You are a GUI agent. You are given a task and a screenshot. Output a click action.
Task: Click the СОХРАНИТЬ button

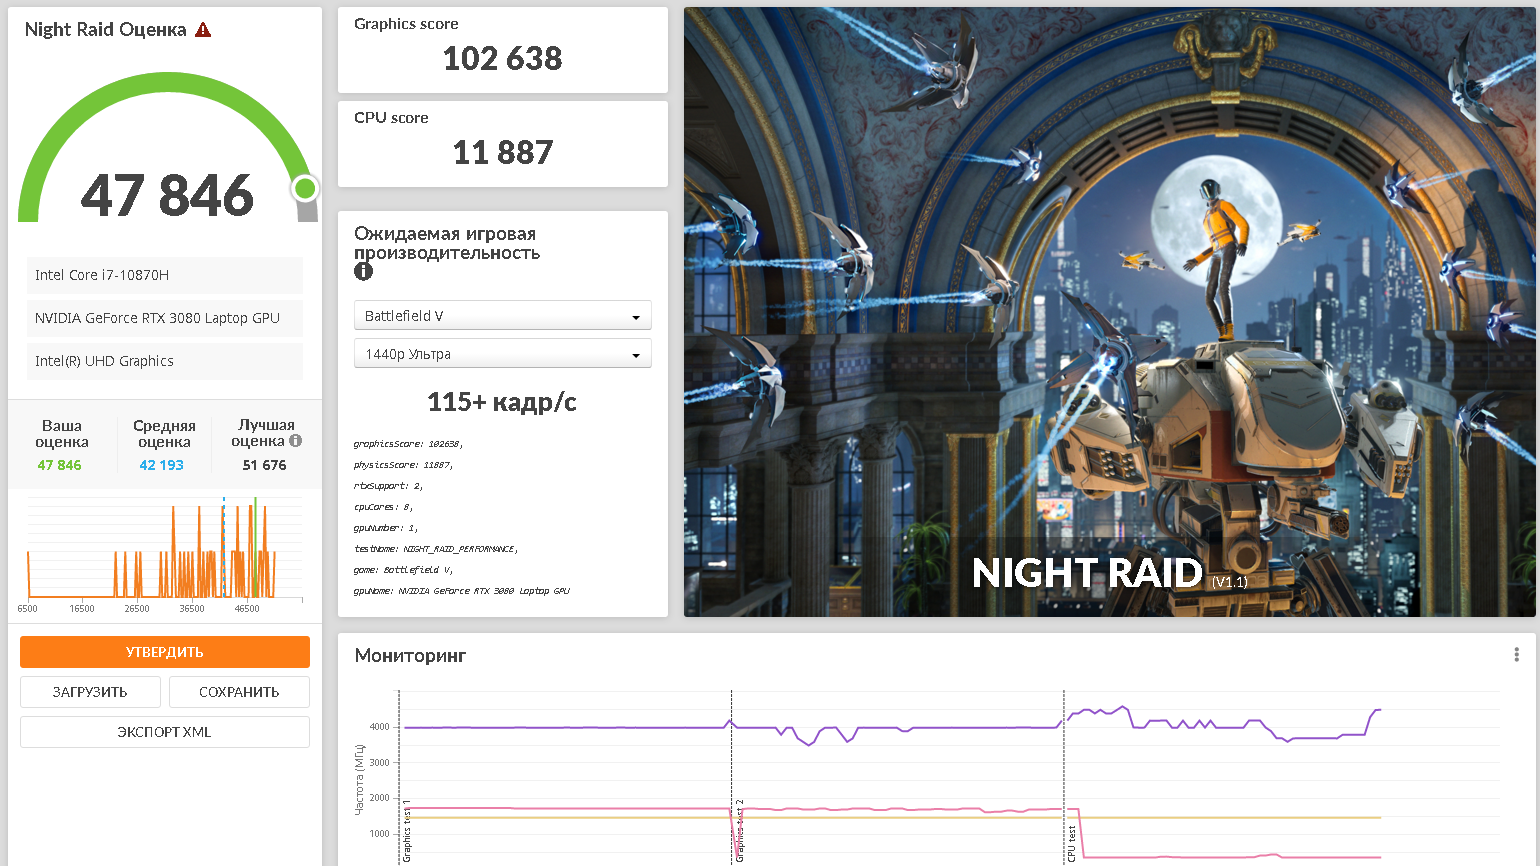(239, 692)
